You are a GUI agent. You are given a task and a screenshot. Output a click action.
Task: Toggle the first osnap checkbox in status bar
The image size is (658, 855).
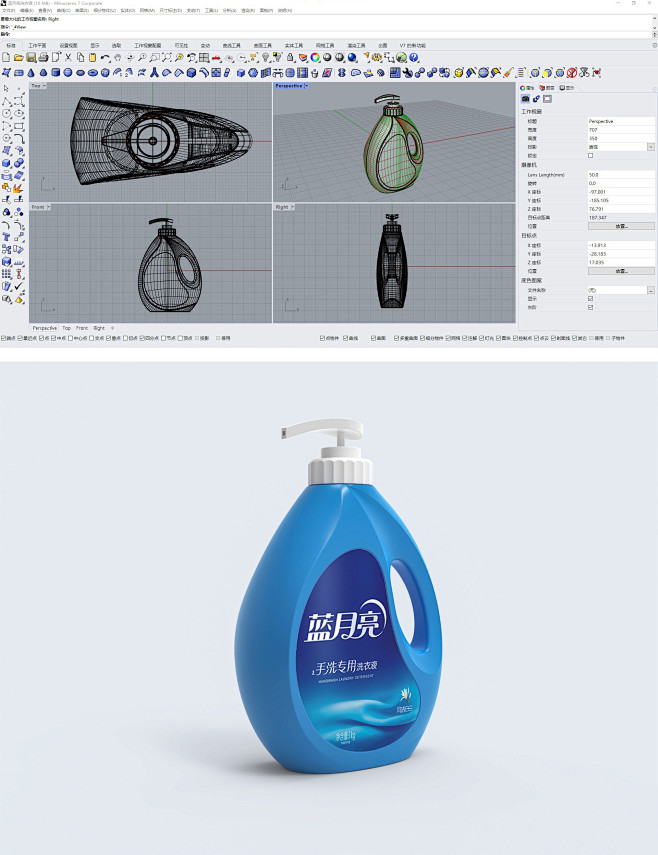[4, 338]
